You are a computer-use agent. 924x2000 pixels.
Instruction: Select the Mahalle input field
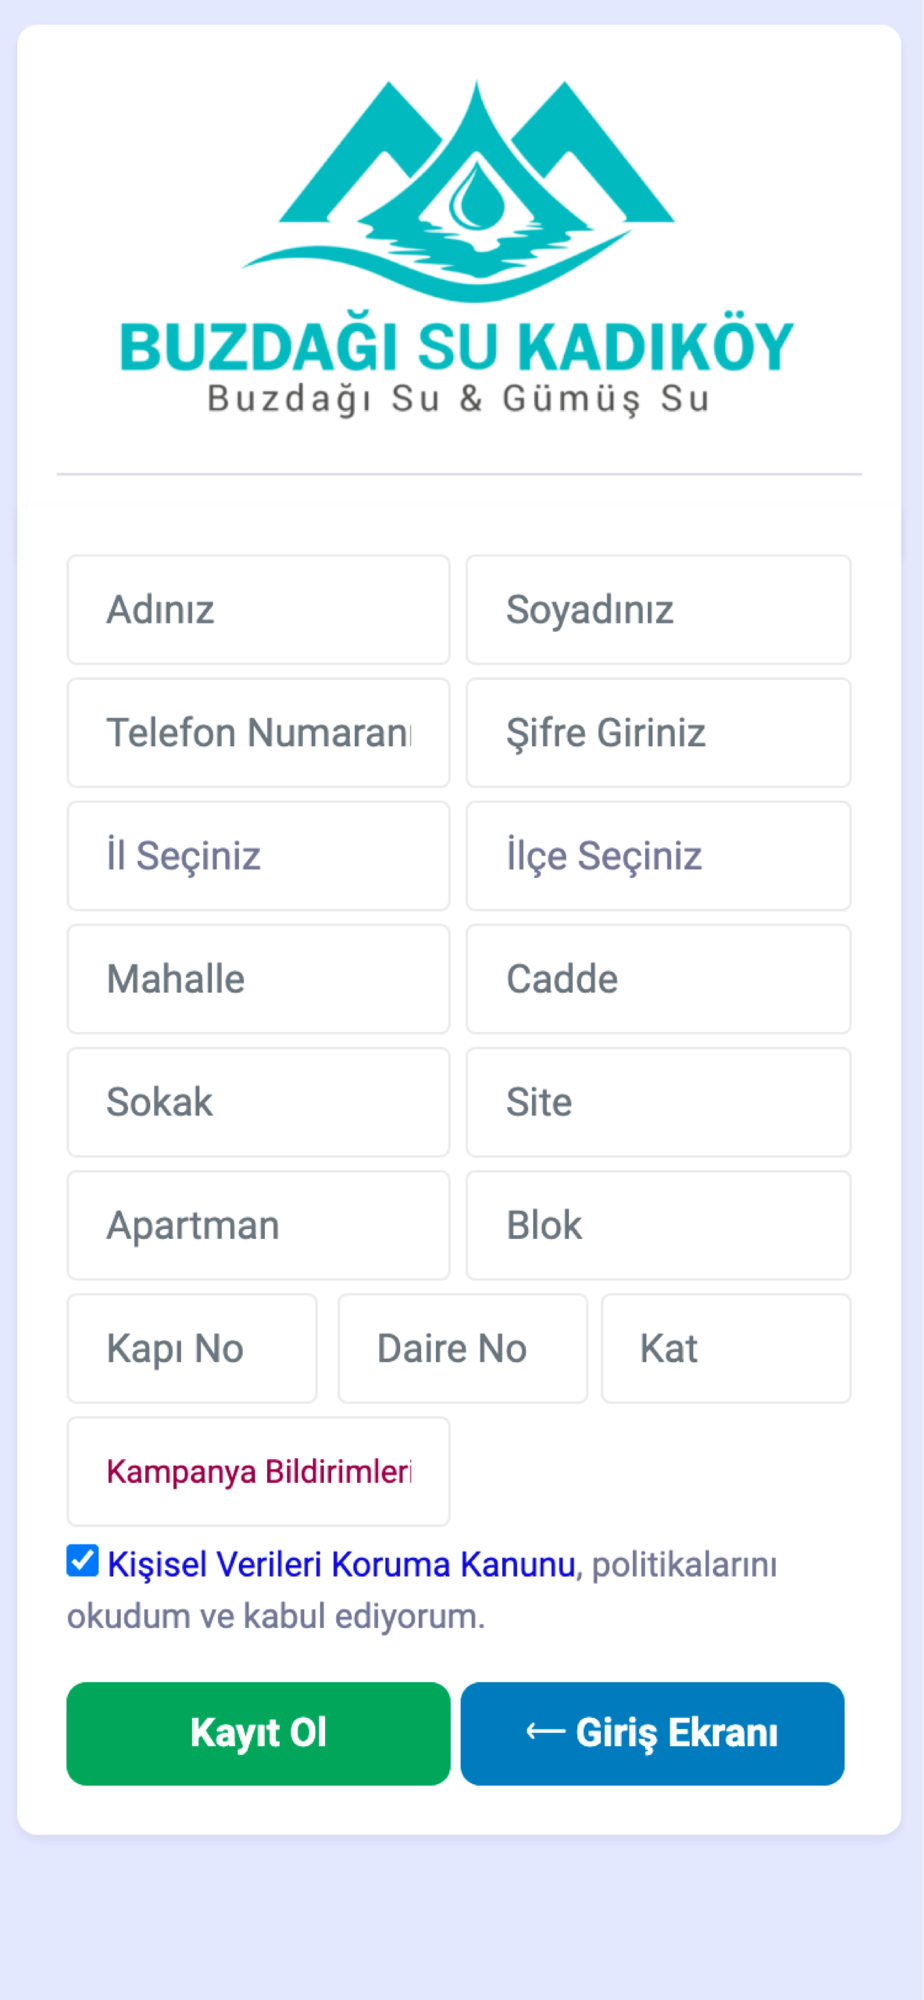258,979
